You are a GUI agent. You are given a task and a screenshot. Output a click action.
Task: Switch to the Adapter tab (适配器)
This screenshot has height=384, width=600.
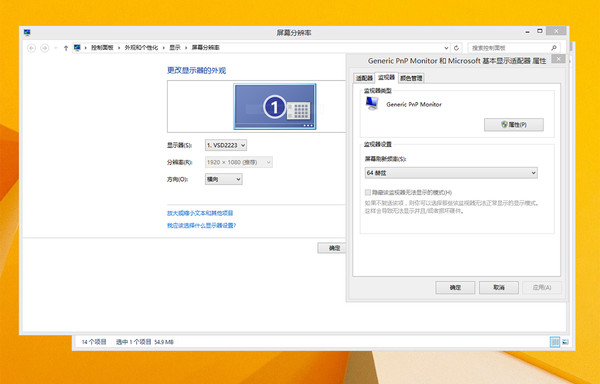pos(364,78)
